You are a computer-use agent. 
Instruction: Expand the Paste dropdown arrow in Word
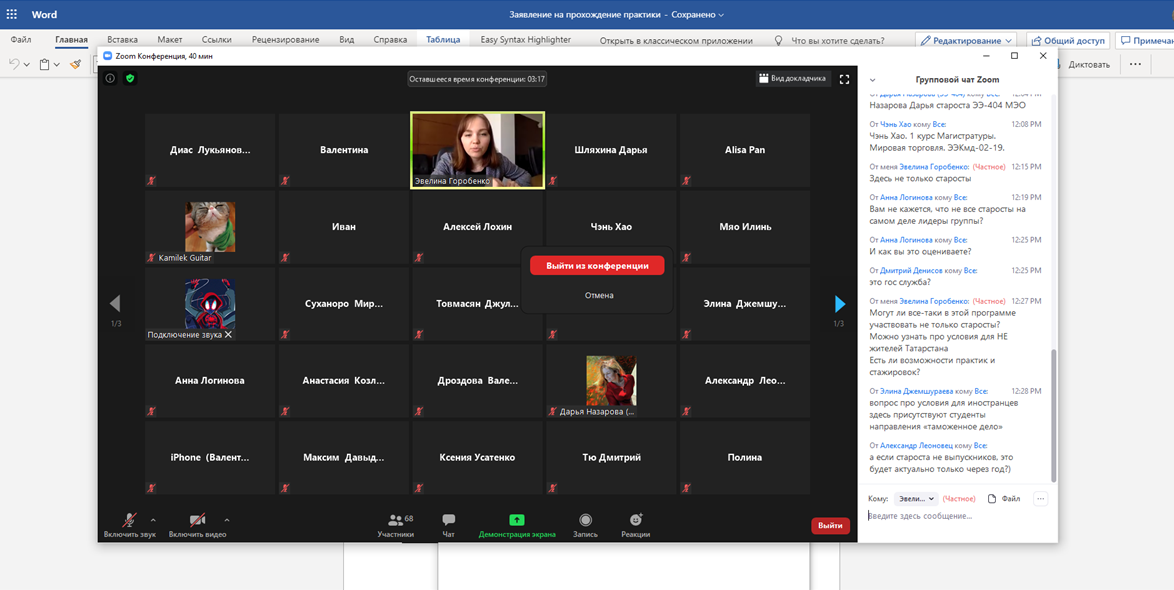pyautogui.click(x=57, y=65)
